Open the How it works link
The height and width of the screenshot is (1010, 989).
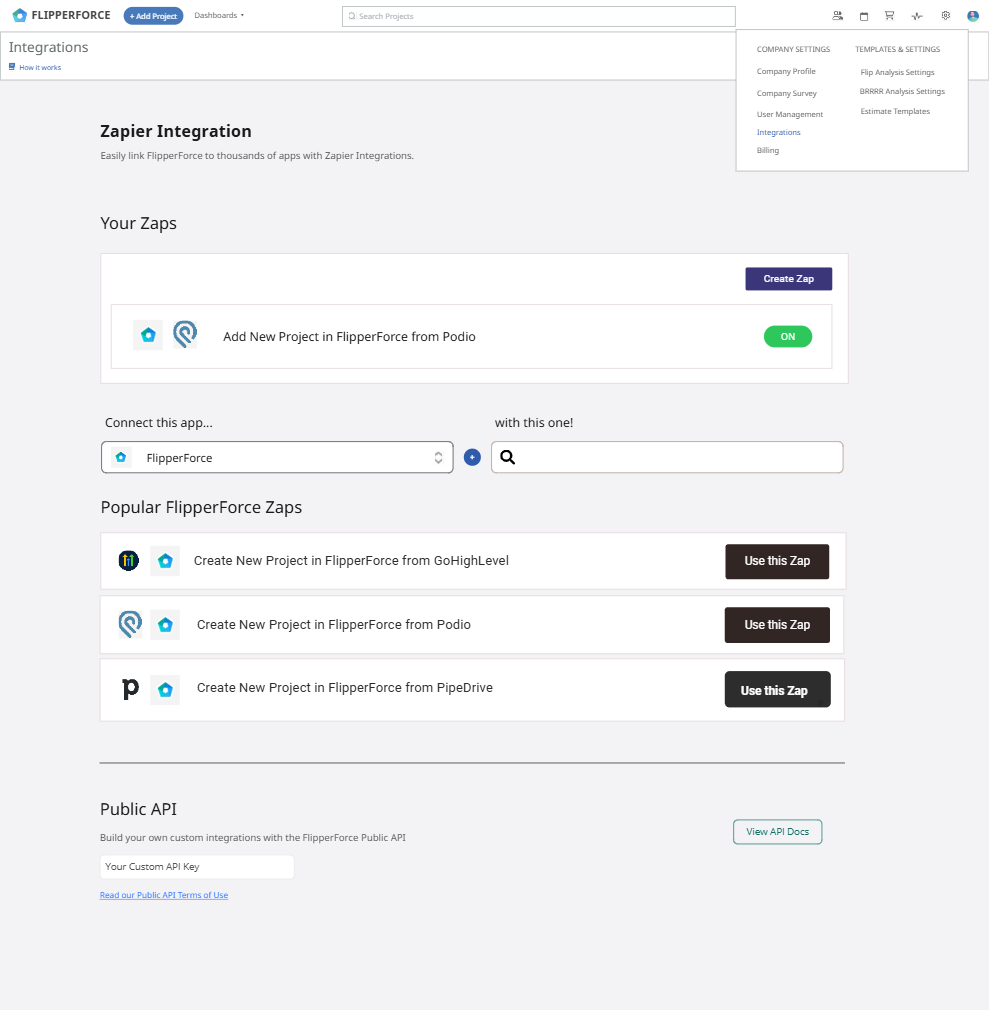40,67
